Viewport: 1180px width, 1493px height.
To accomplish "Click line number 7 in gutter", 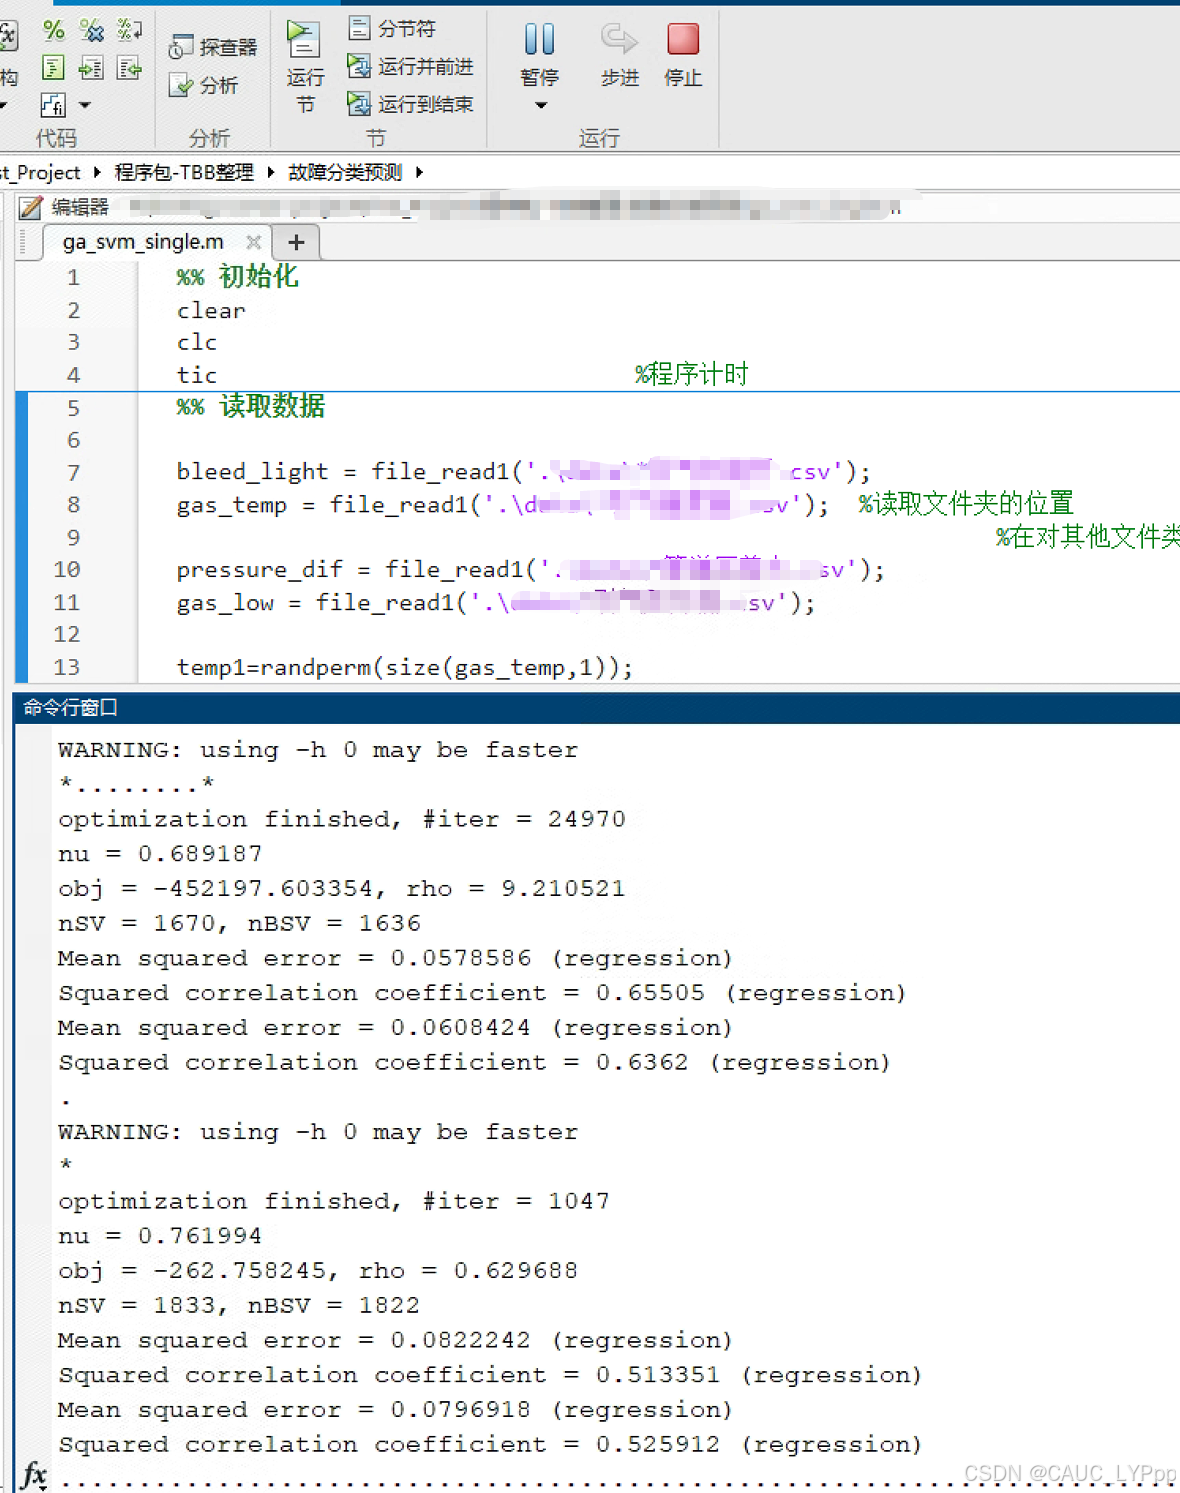I will pos(73,472).
